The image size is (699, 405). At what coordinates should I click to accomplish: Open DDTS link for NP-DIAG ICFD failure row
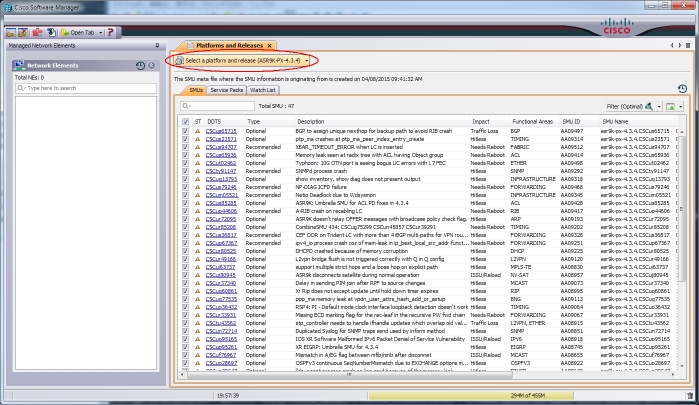[221, 187]
